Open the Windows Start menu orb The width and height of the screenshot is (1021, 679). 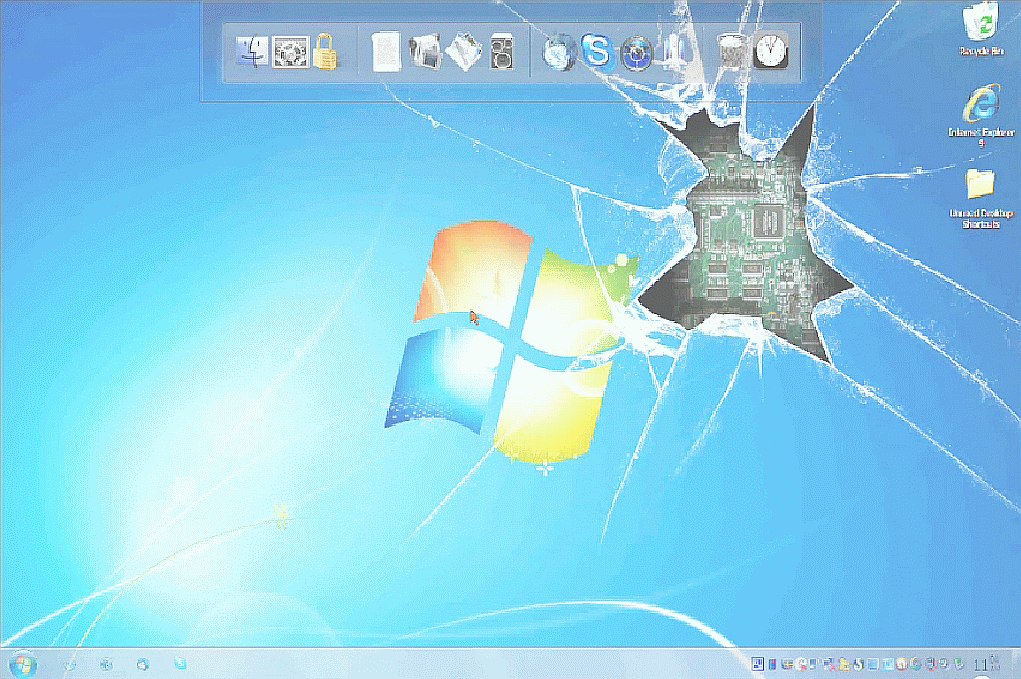pos(22,664)
